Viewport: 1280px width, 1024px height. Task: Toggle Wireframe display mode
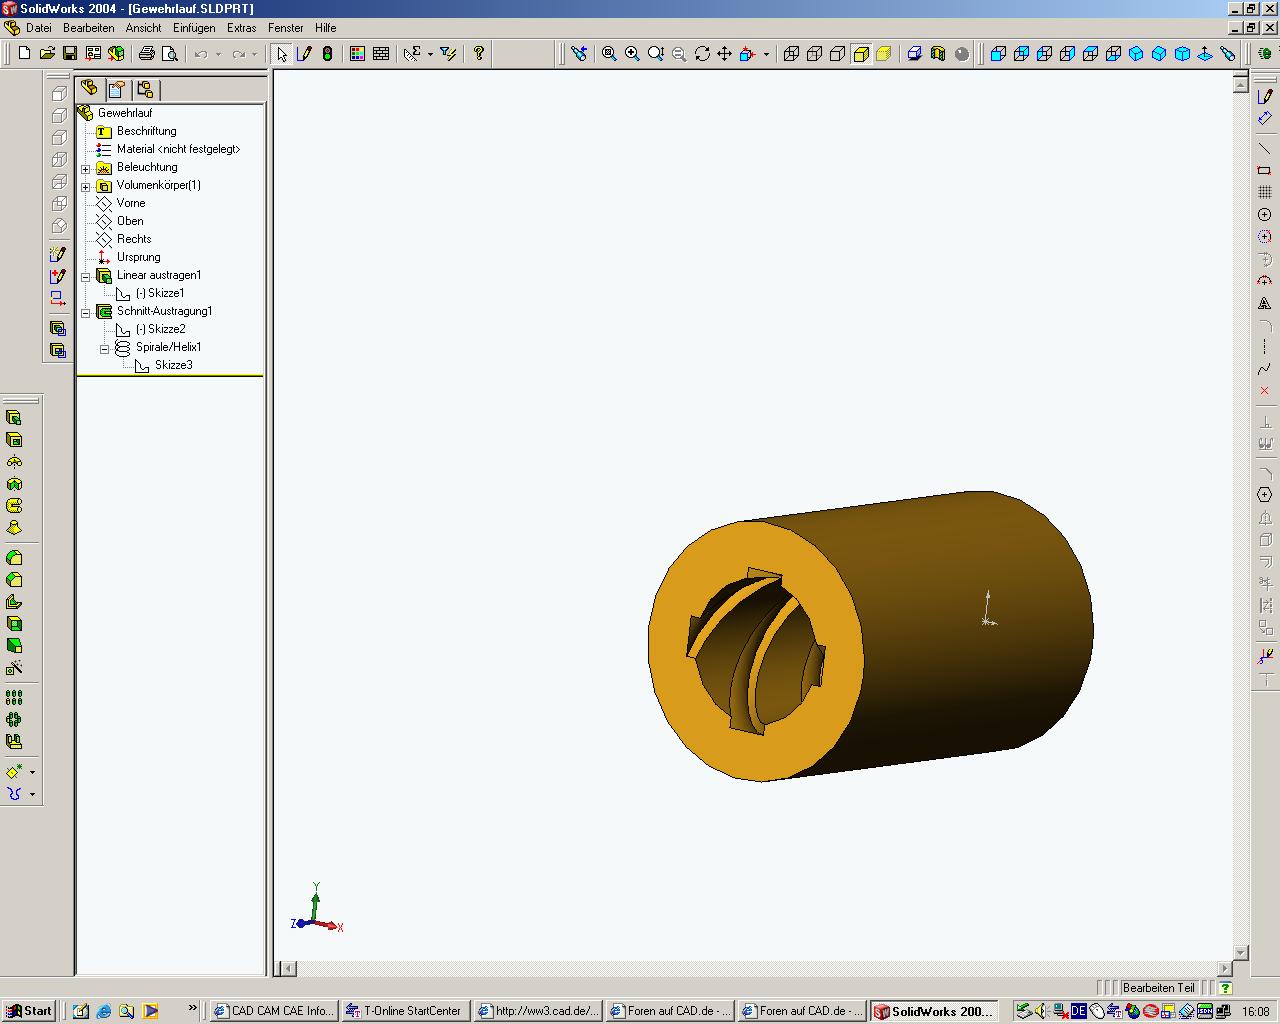point(791,54)
